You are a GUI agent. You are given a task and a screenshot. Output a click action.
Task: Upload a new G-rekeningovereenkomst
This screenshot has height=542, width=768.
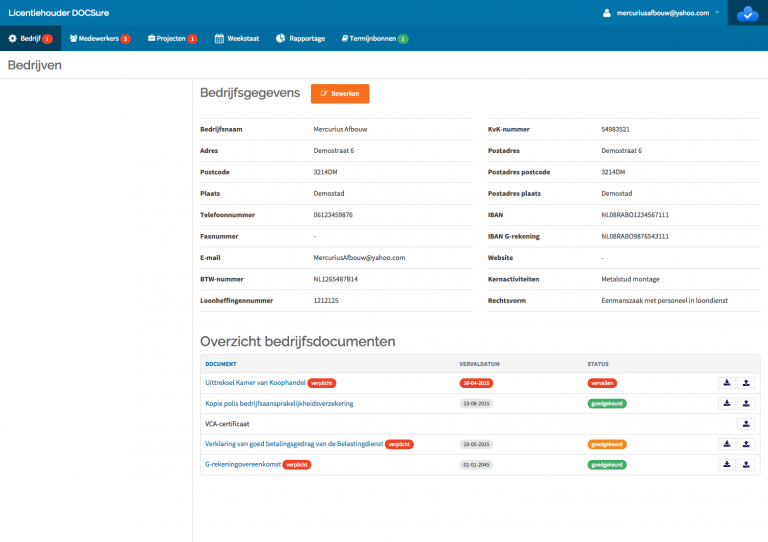coord(746,464)
